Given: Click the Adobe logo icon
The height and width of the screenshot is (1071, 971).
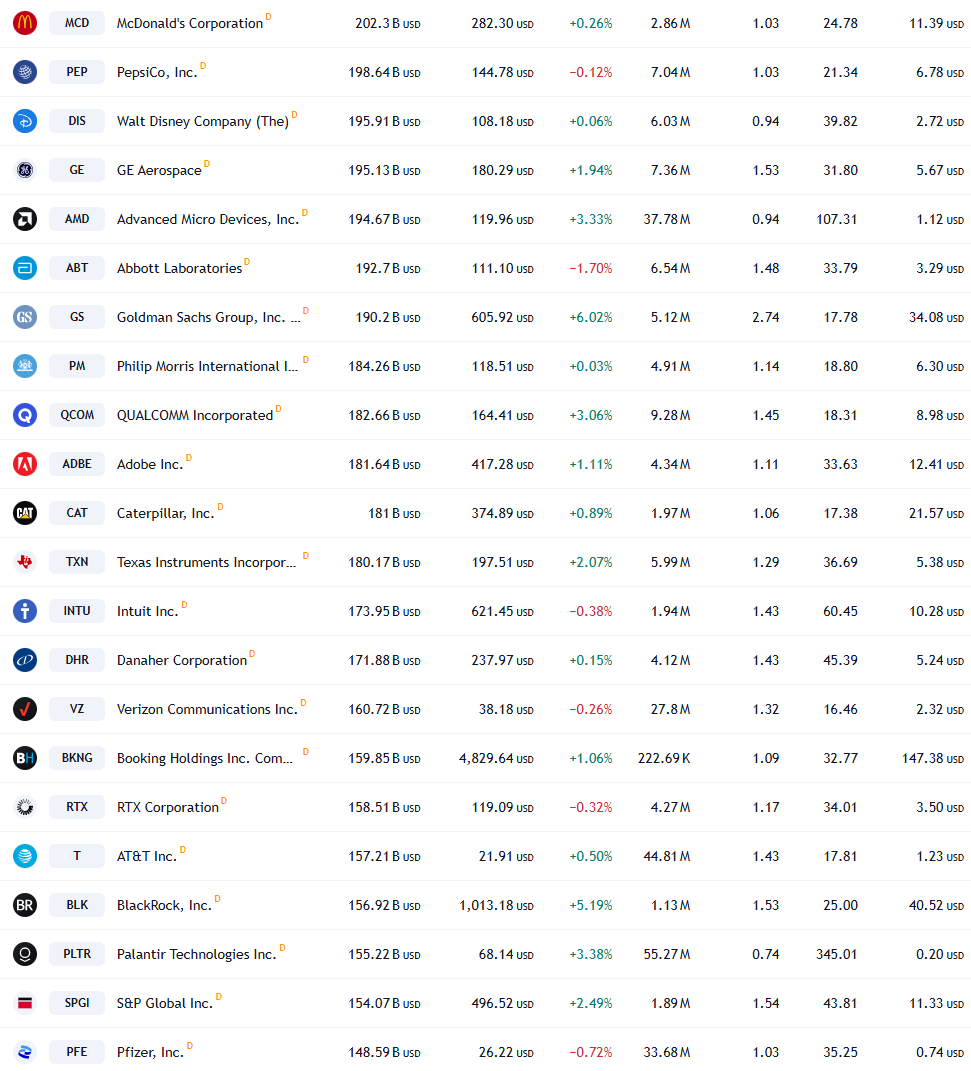Looking at the screenshot, I should click(x=25, y=464).
